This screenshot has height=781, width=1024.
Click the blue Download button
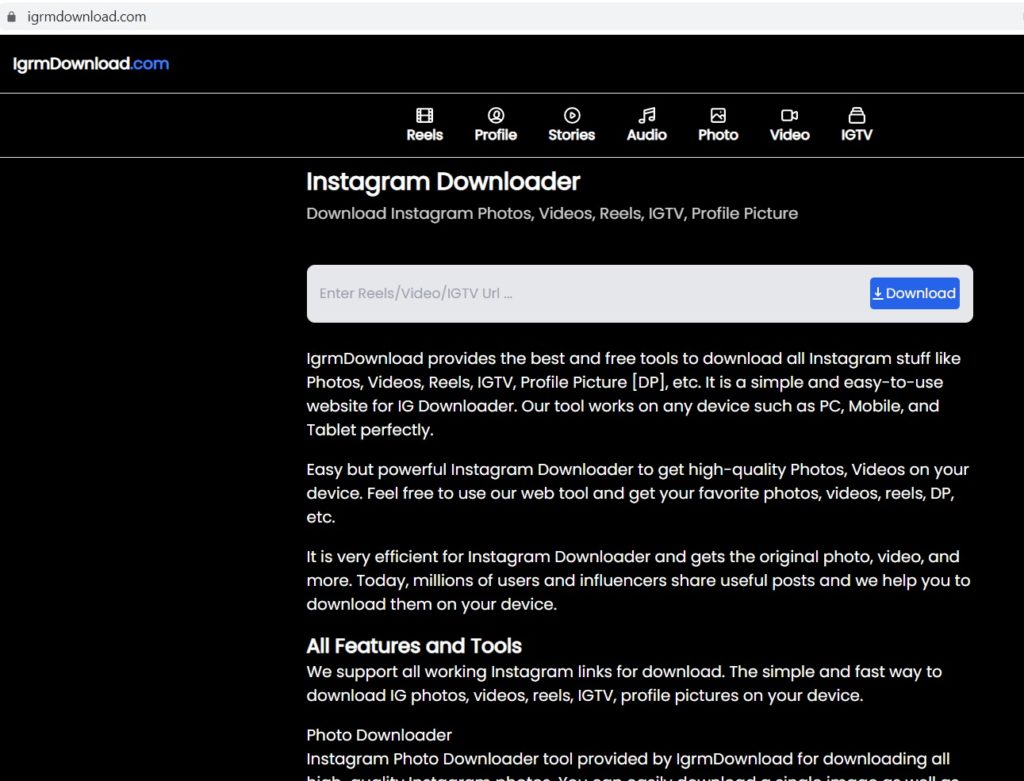tap(914, 293)
